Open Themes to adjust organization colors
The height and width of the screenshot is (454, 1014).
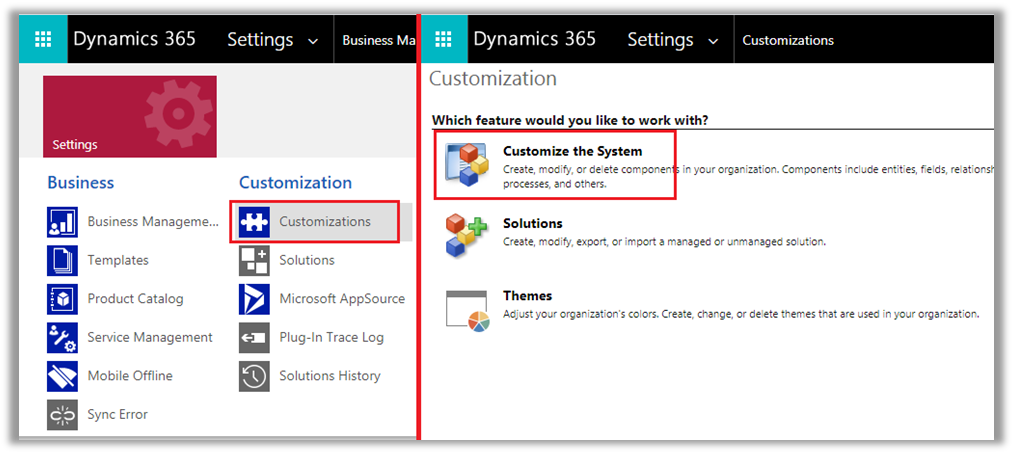[526, 296]
